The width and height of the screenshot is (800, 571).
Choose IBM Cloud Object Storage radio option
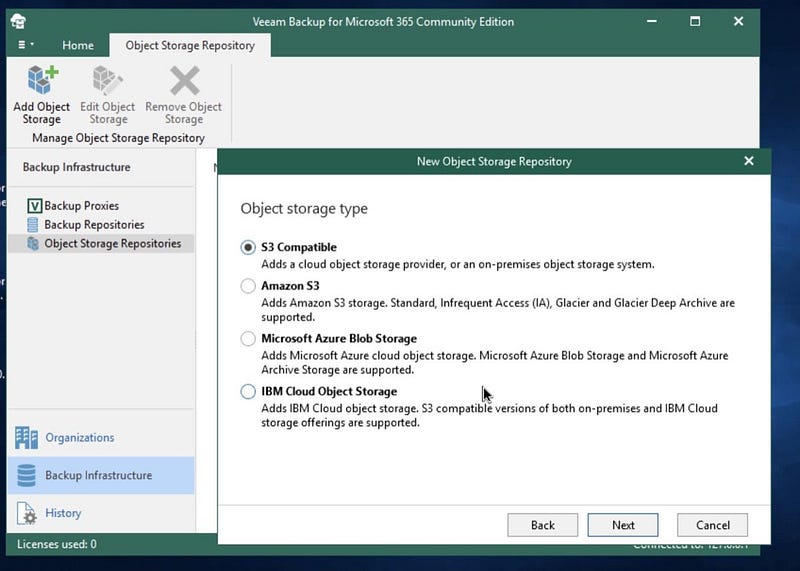248,391
